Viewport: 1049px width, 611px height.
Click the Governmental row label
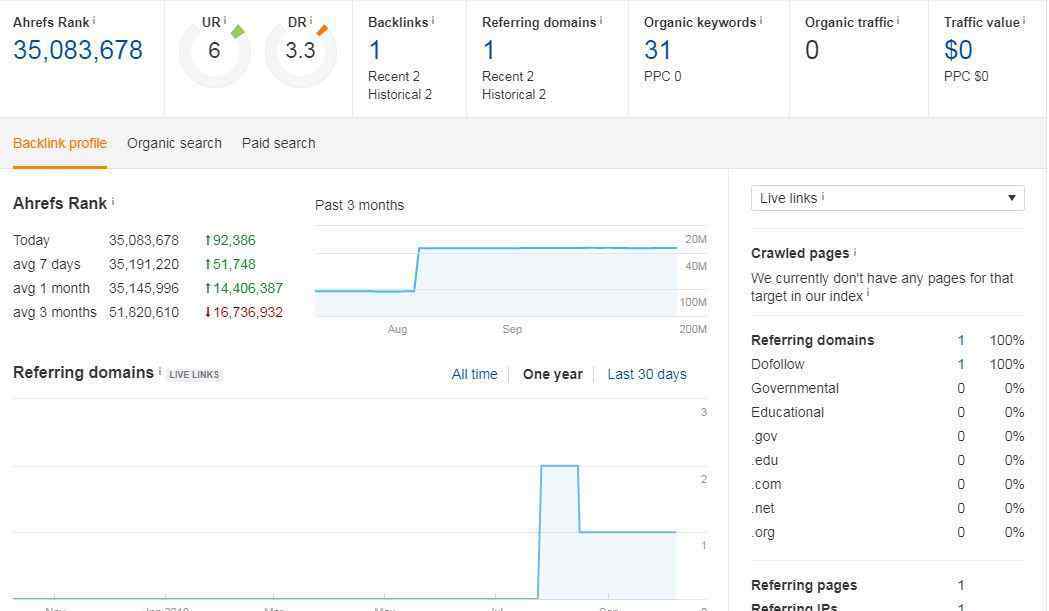click(x=795, y=388)
